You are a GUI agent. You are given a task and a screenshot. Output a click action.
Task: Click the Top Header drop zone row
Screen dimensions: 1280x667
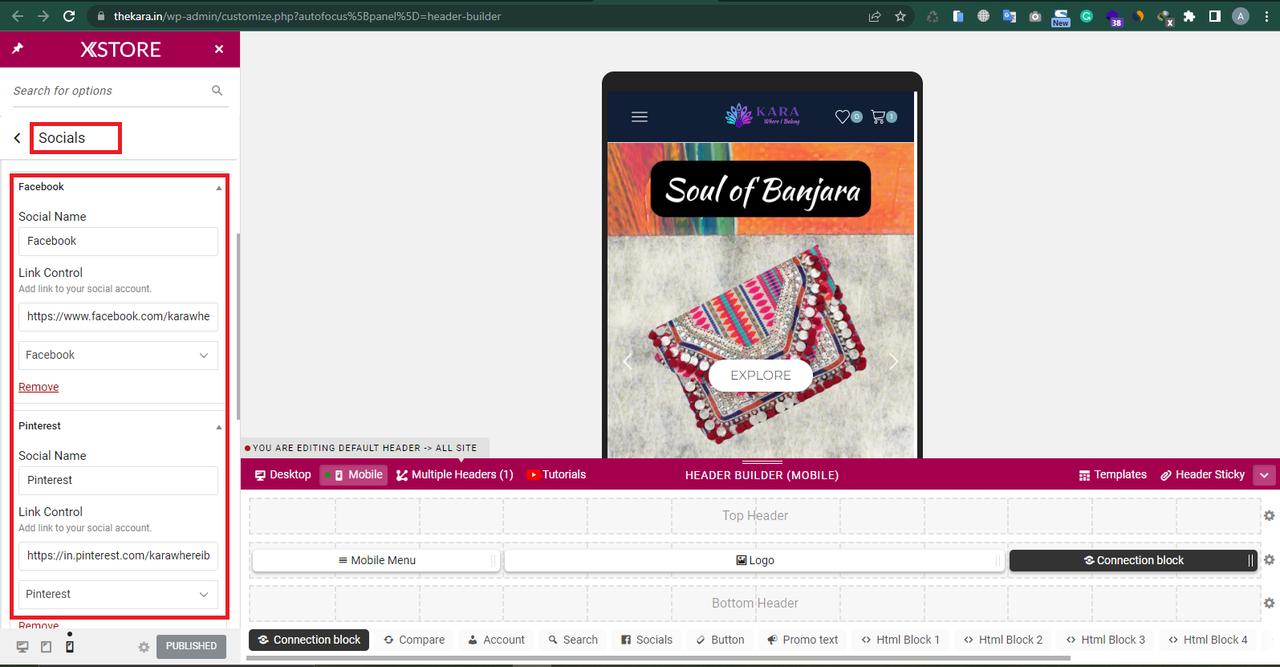point(754,516)
